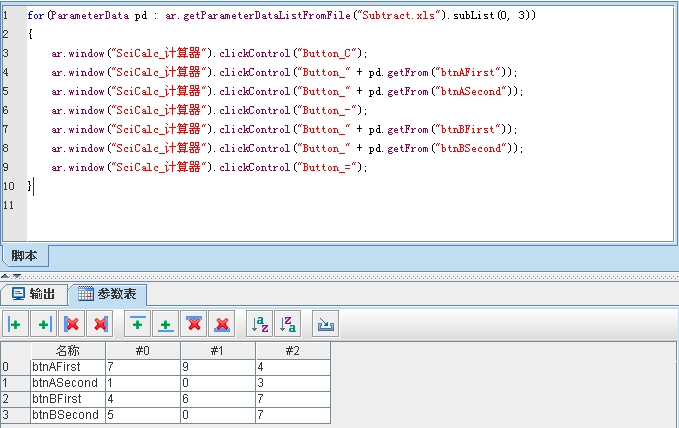
Task: Select btnBSecond value cell under #0
Action: (x=141, y=415)
